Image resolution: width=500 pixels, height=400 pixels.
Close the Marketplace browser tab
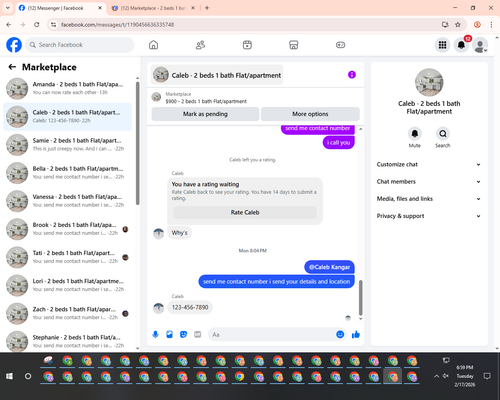click(x=193, y=8)
